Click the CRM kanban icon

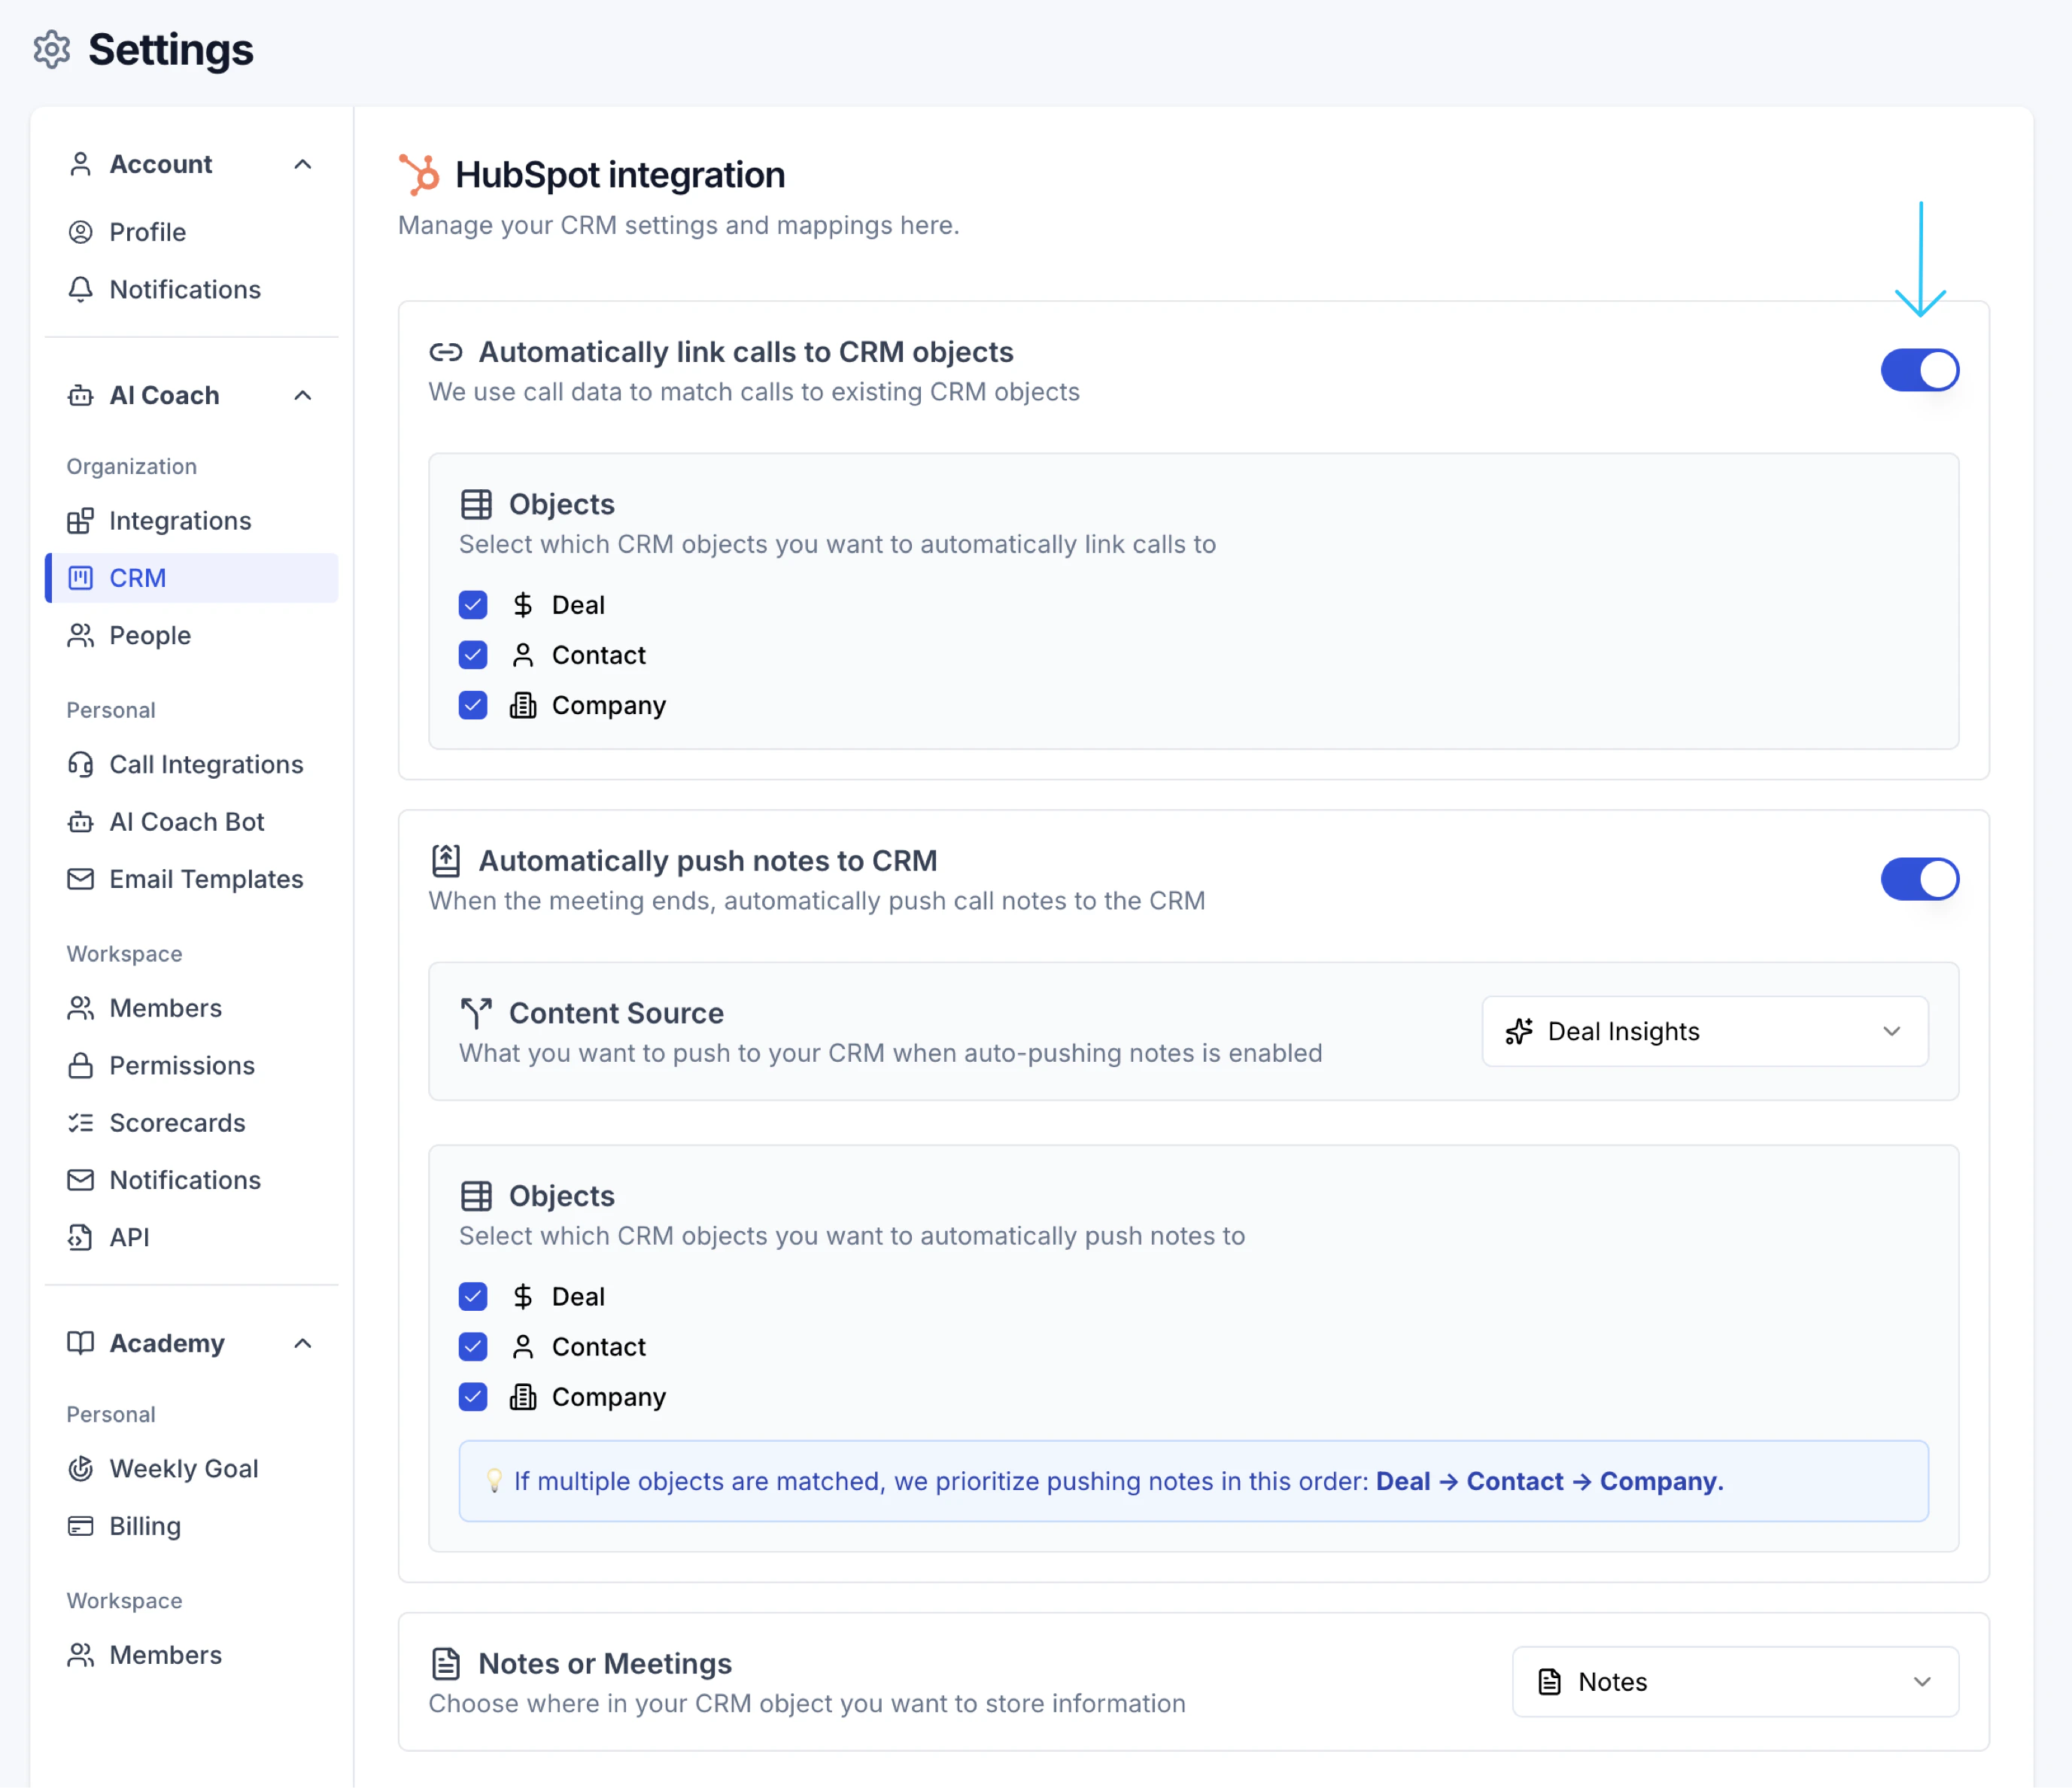[x=81, y=578]
